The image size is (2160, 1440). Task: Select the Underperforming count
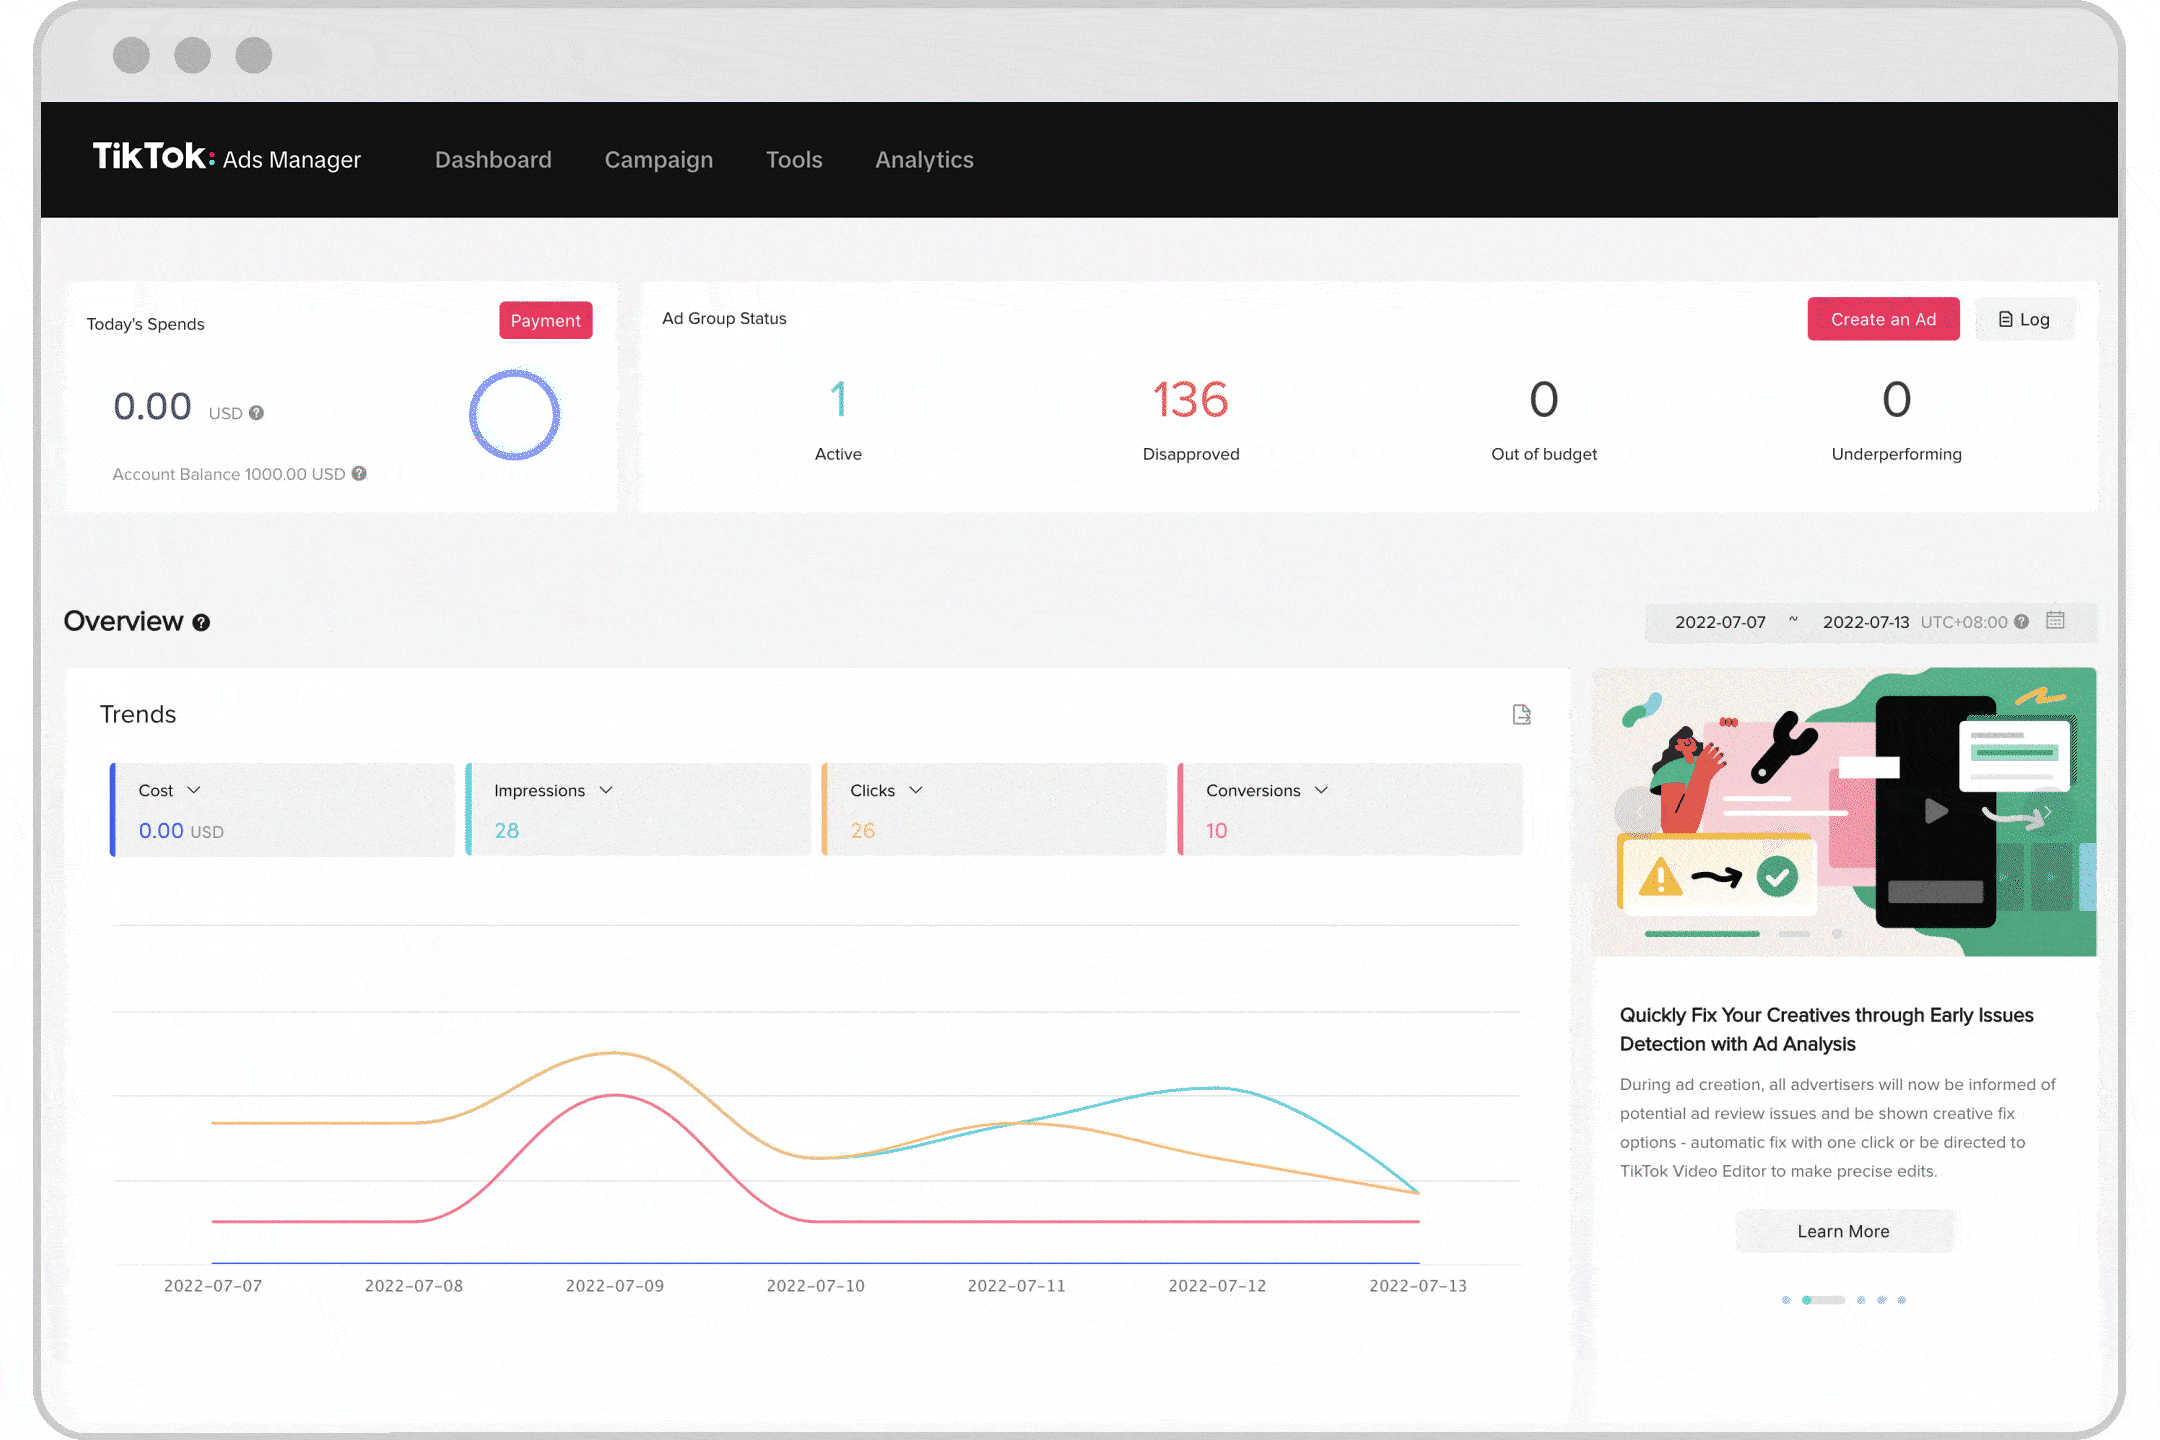coord(1896,399)
